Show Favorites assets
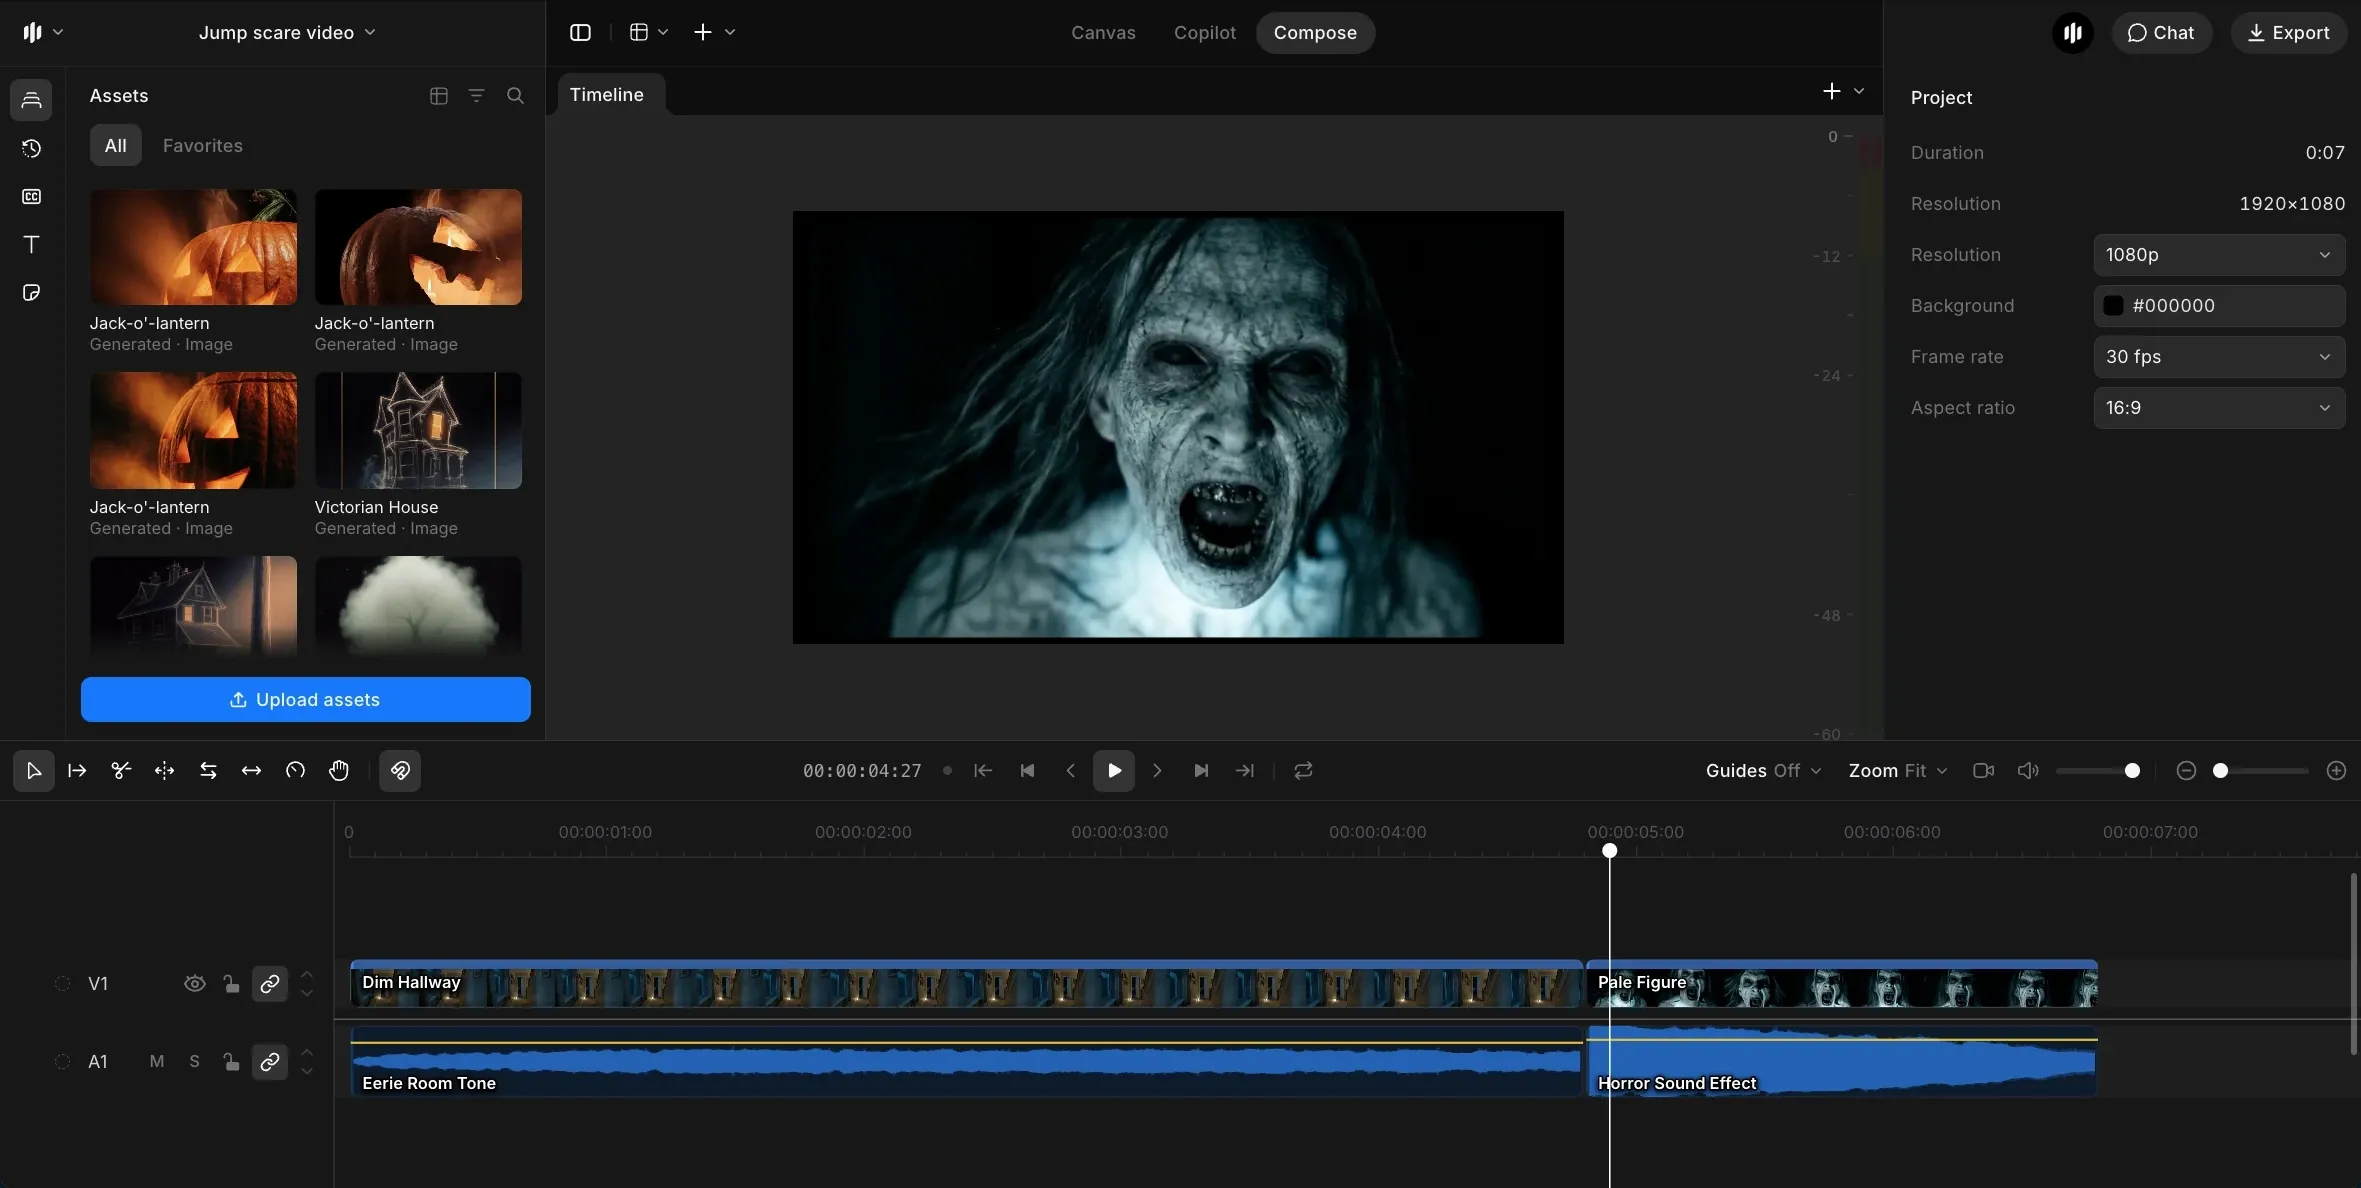Screen dimensions: 2361x1188 click(203, 145)
